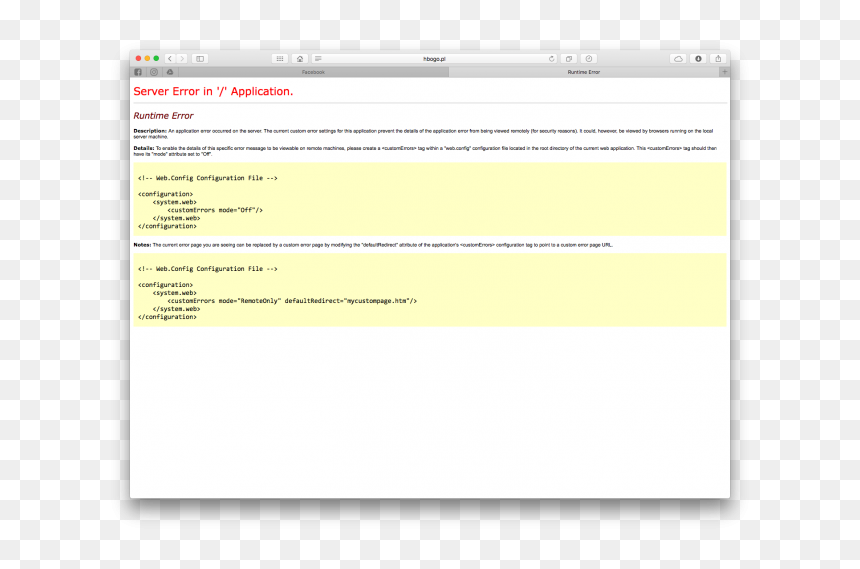The width and height of the screenshot is (860, 569).
Task: Reload the hbogo.pl page
Action: click(x=551, y=59)
